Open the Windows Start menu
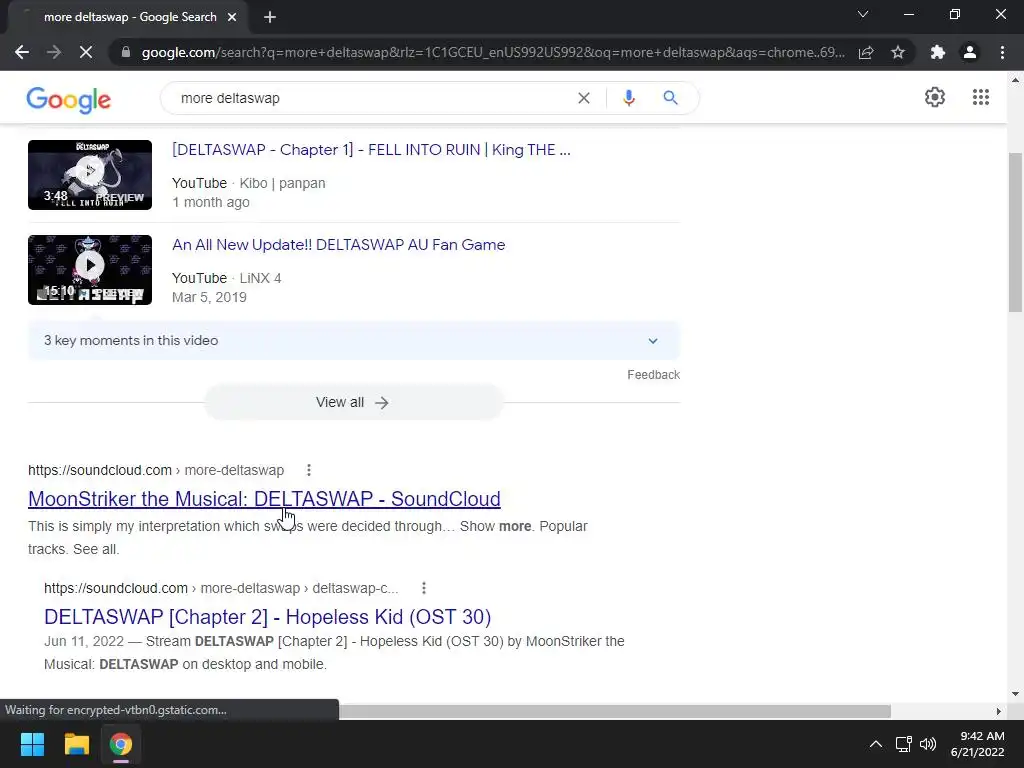1024x768 pixels. click(x=32, y=744)
